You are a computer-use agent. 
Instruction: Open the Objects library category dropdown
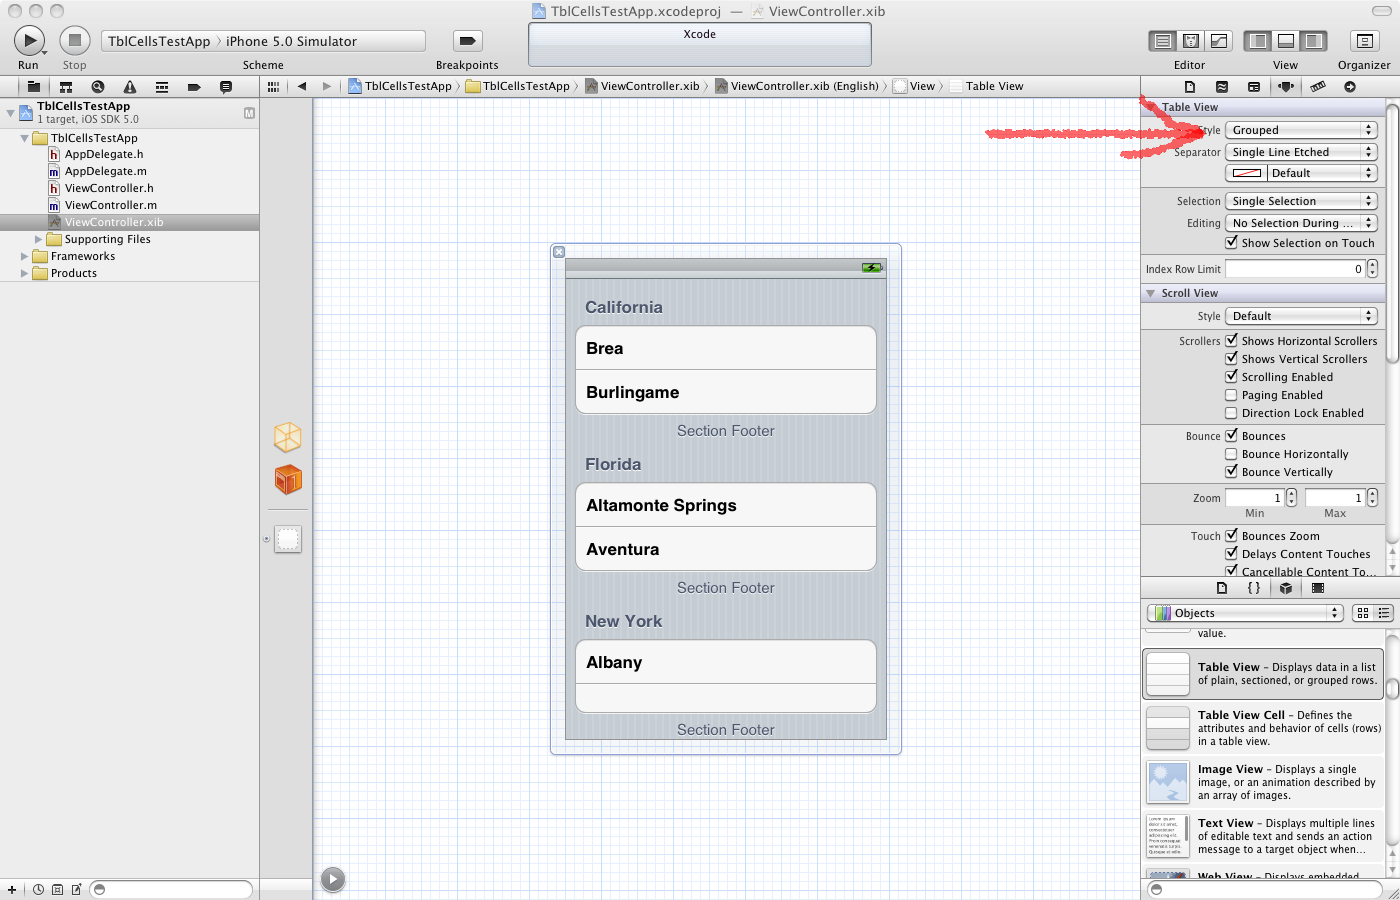point(1244,612)
